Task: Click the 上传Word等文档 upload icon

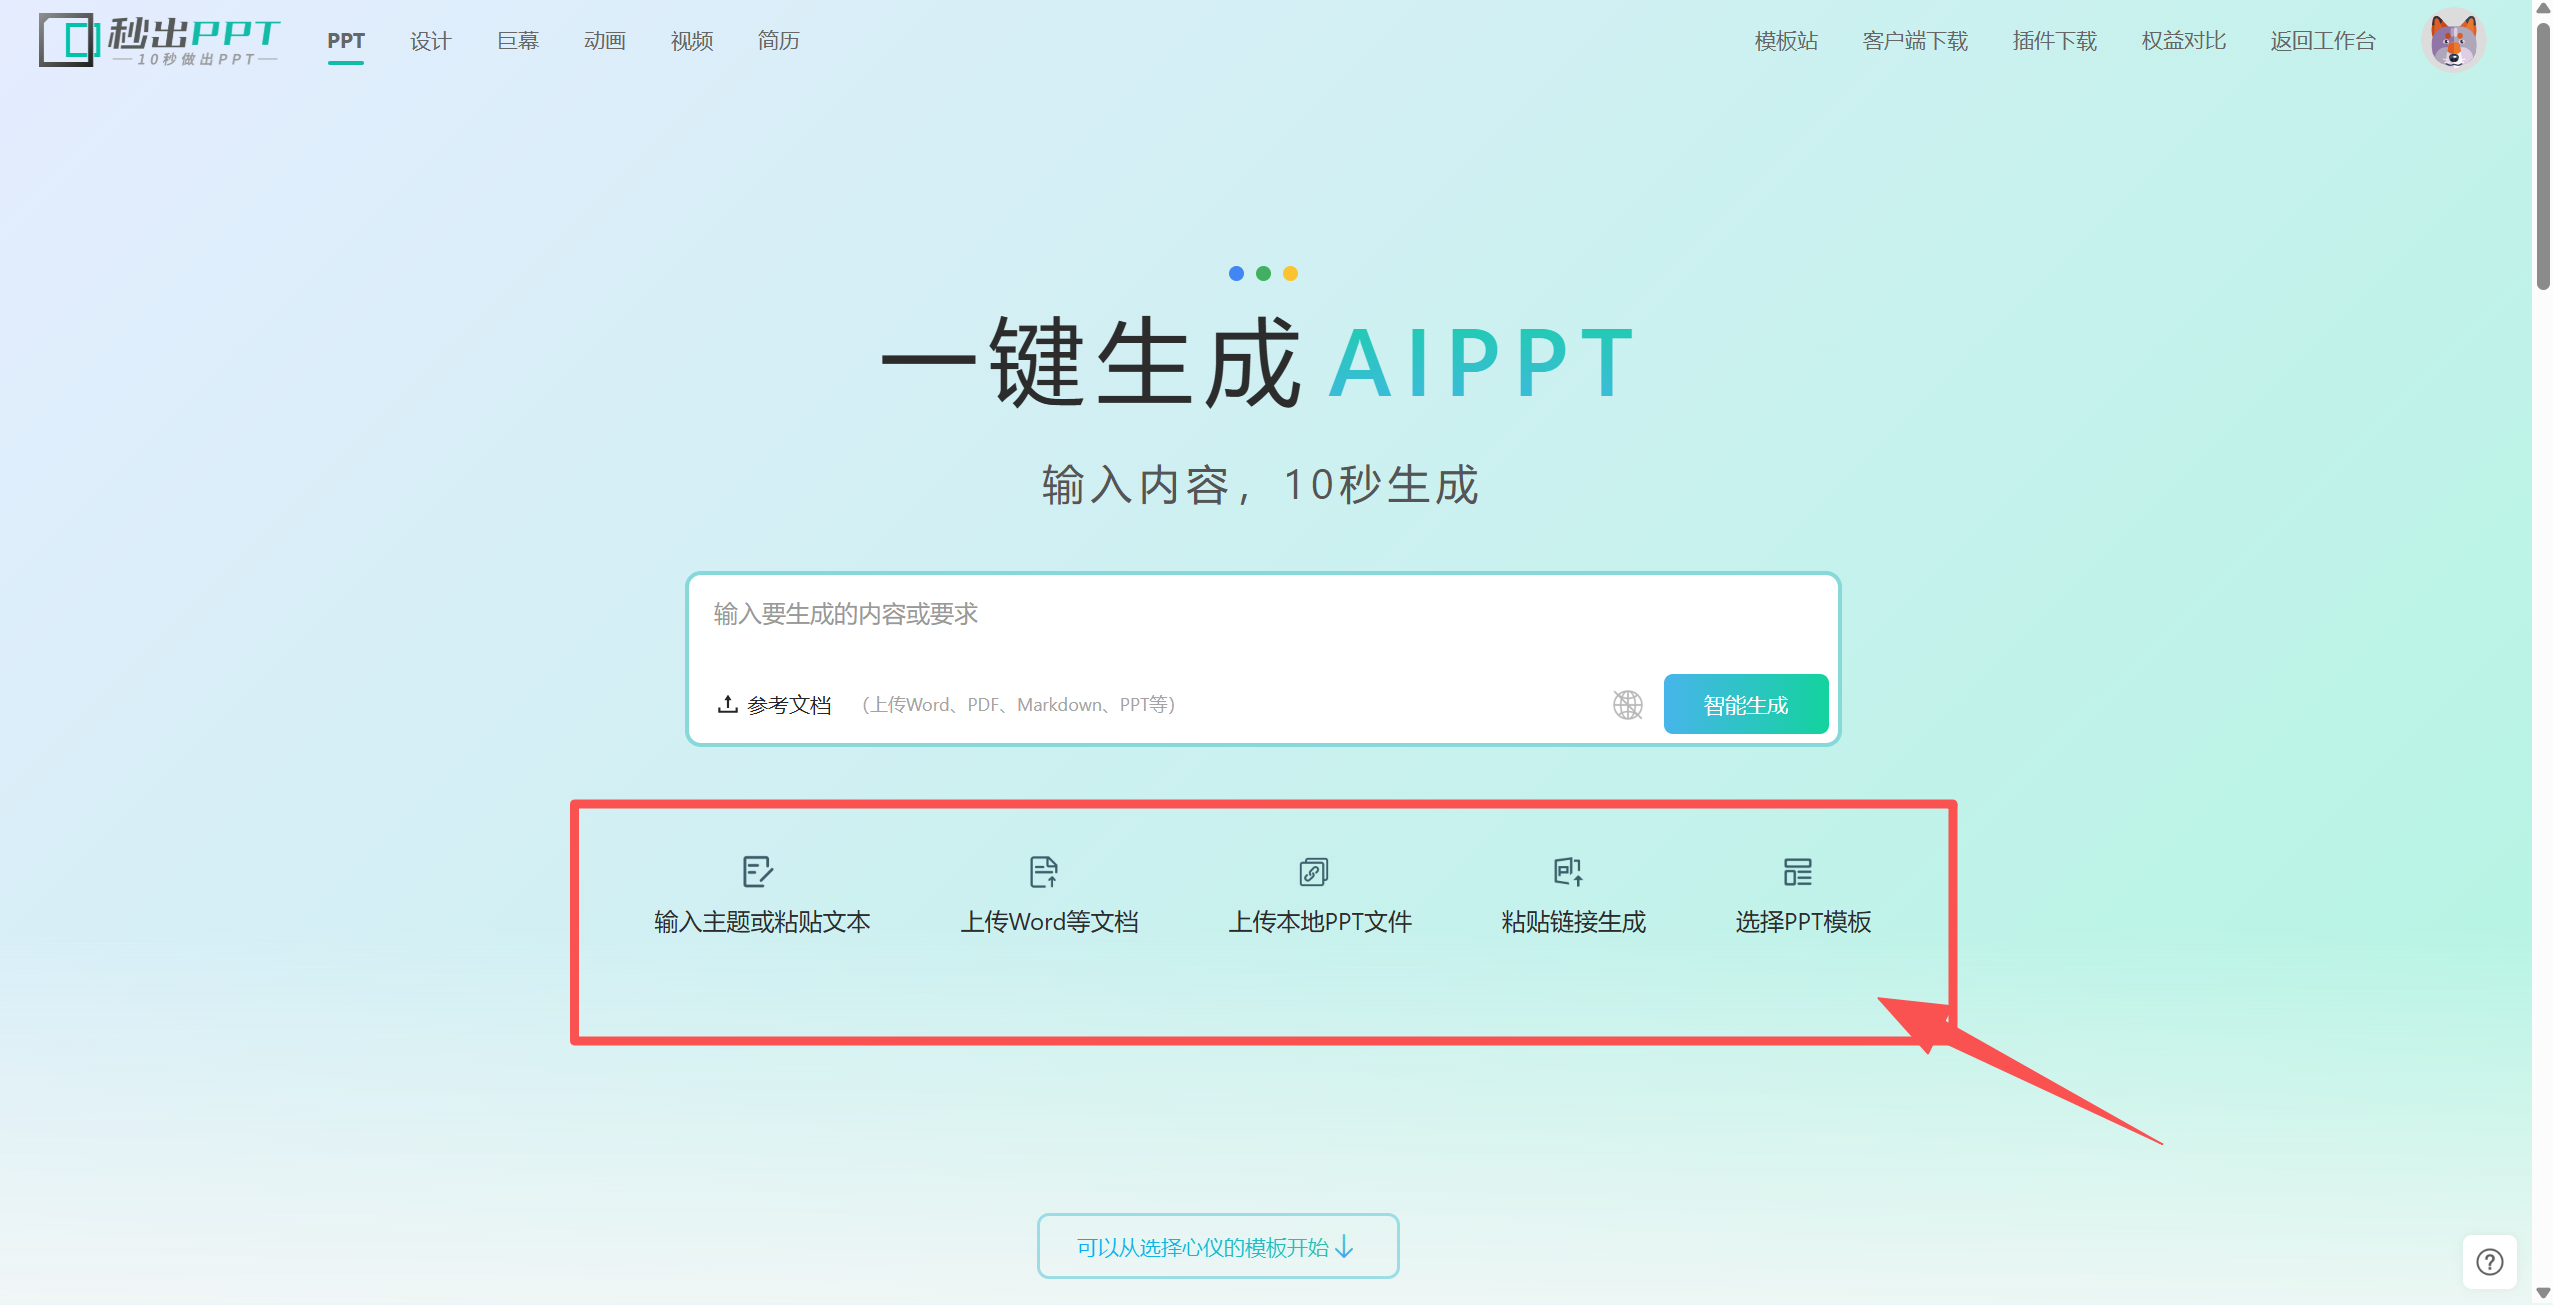Action: coord(1043,871)
